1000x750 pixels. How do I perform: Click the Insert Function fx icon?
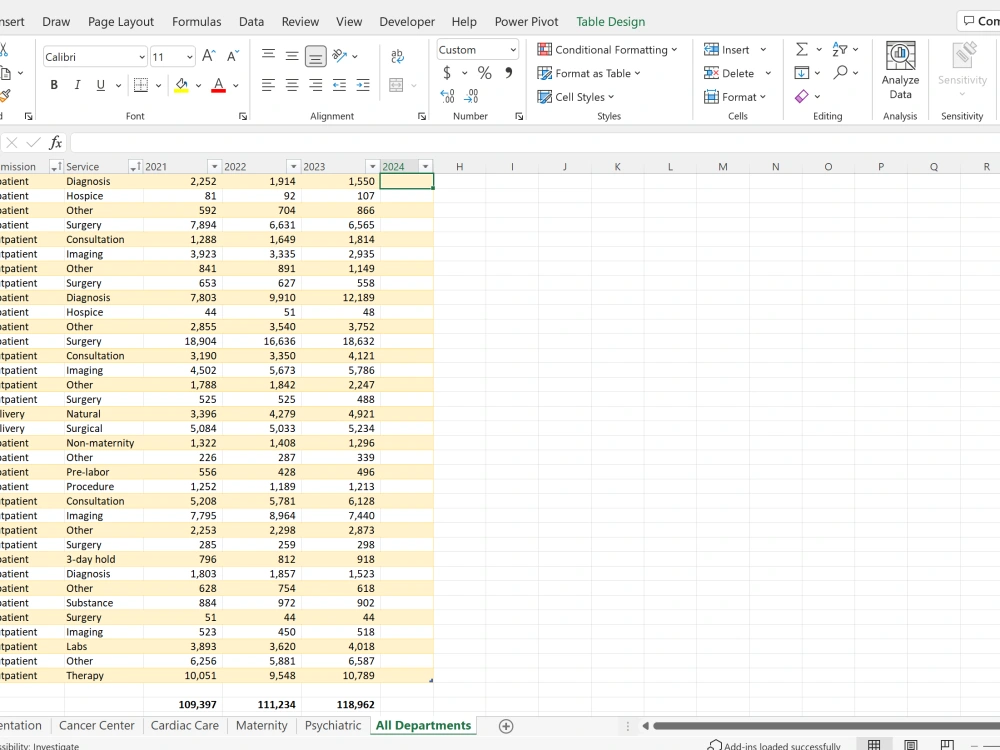pos(56,142)
